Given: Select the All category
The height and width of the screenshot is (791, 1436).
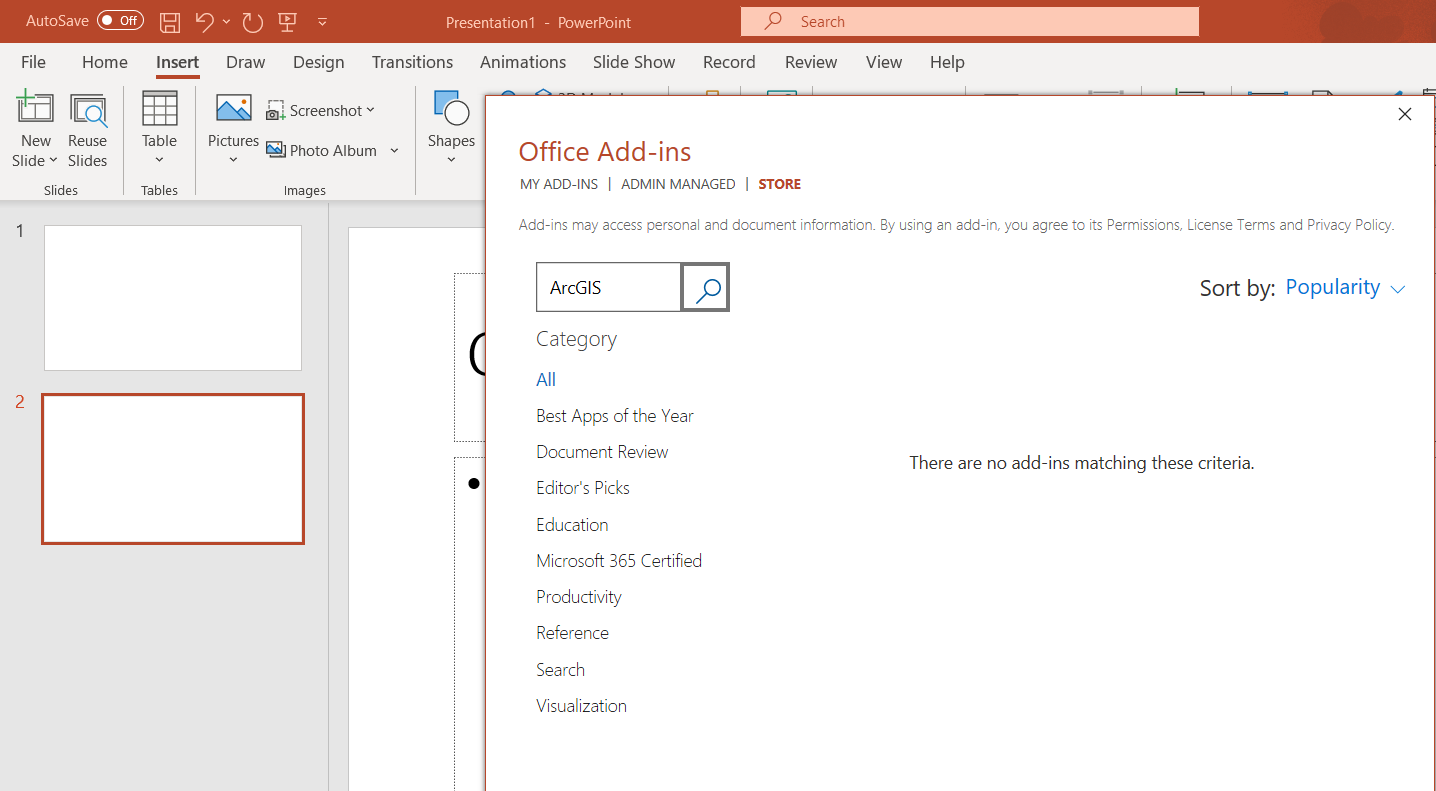Looking at the screenshot, I should [546, 379].
